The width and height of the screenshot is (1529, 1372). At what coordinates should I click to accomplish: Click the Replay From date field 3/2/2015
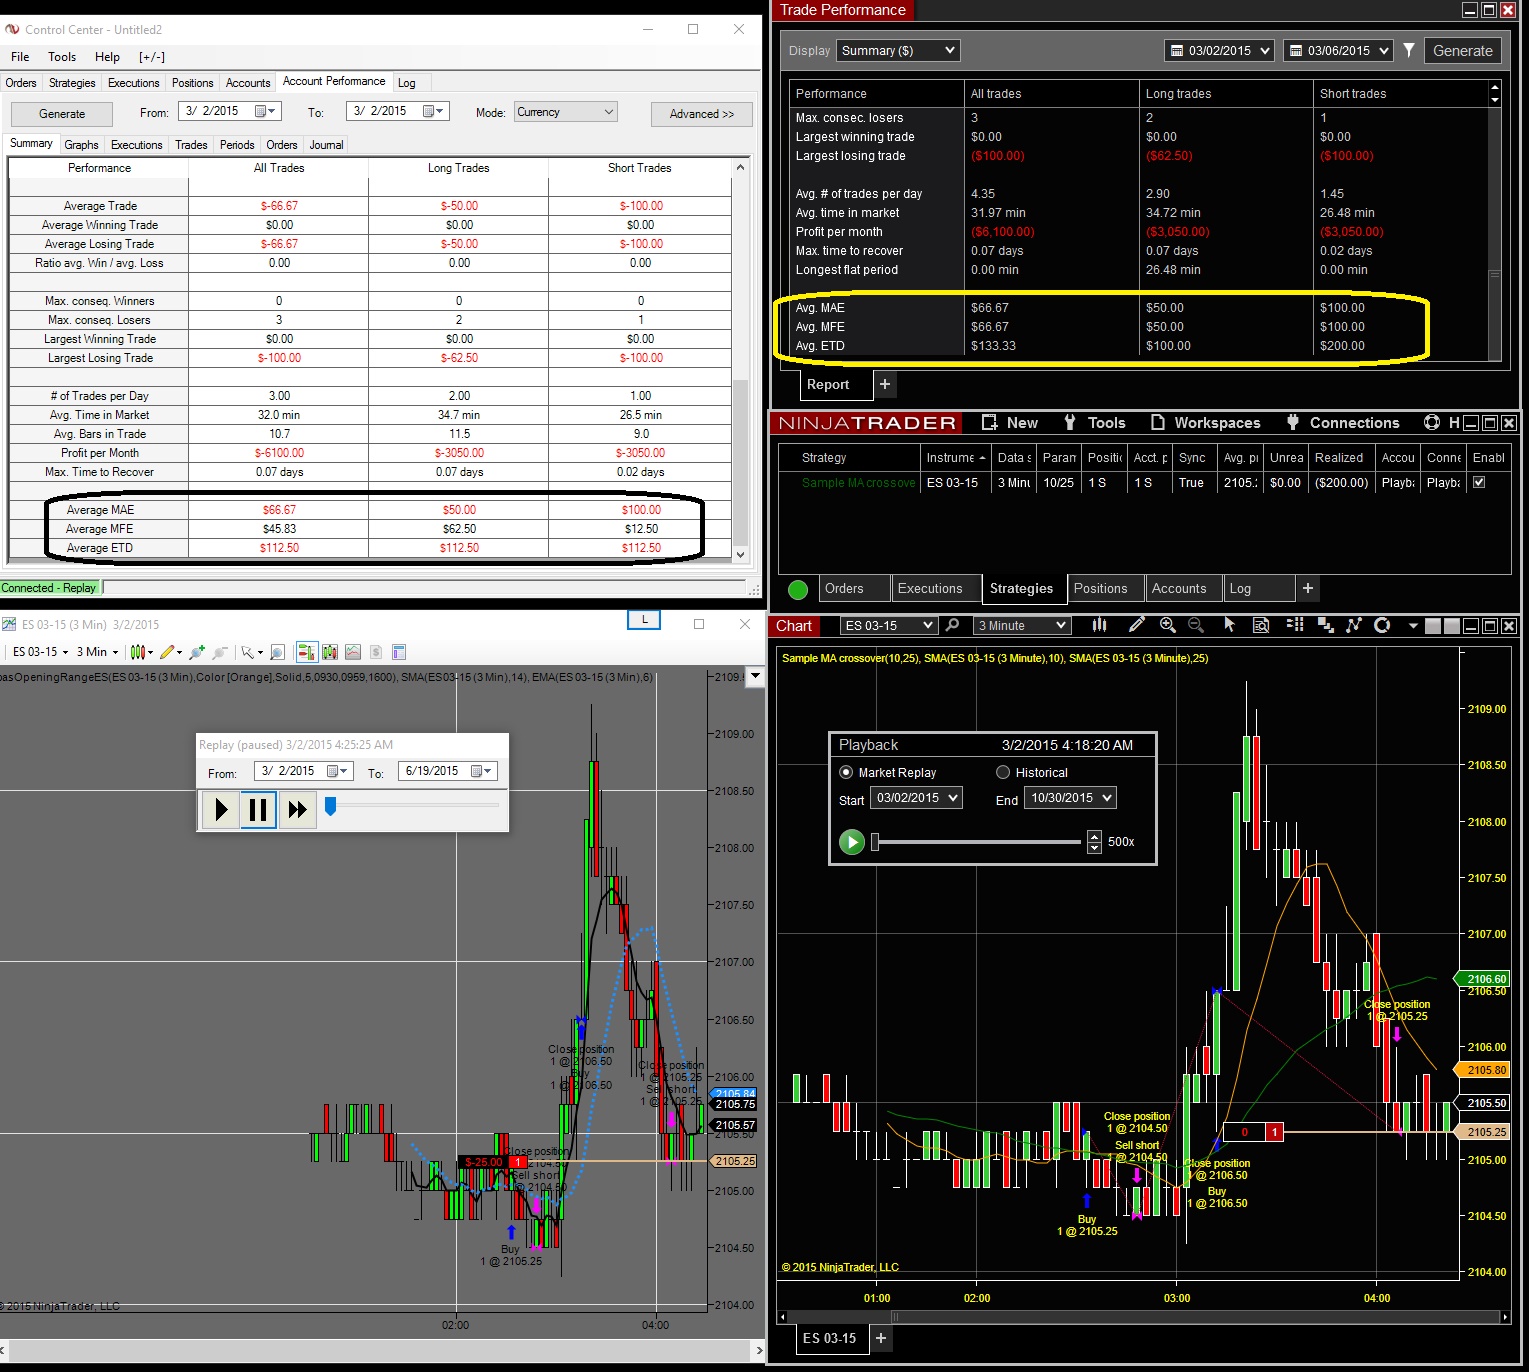click(x=303, y=771)
